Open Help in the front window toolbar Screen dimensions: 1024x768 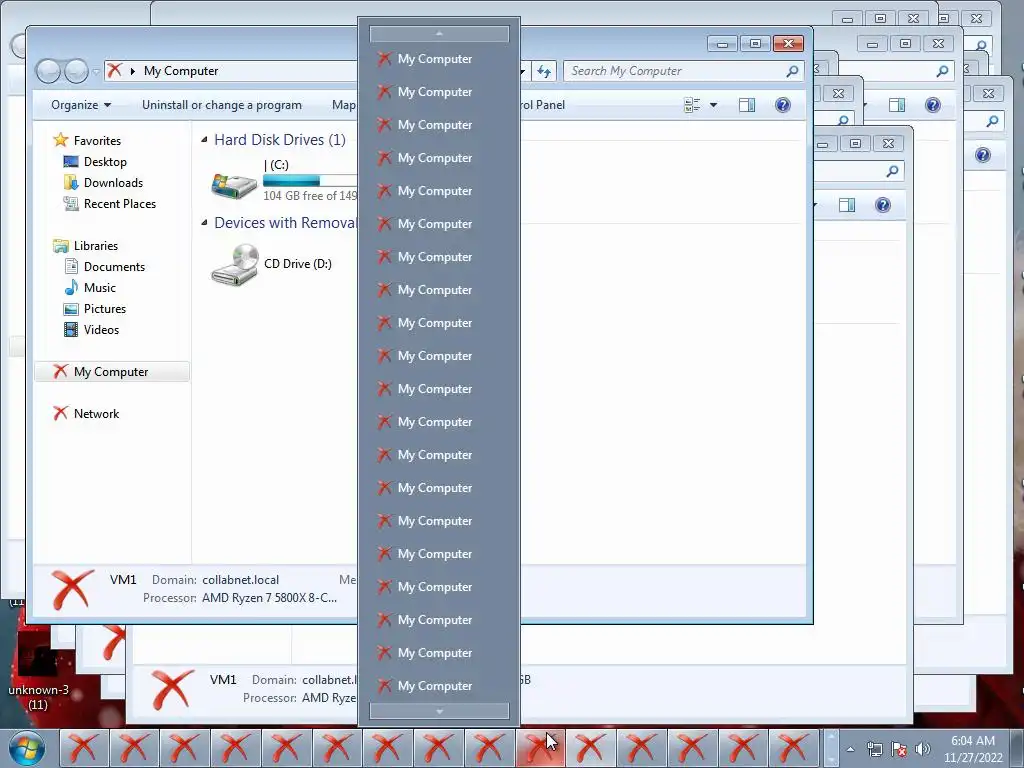coord(782,105)
